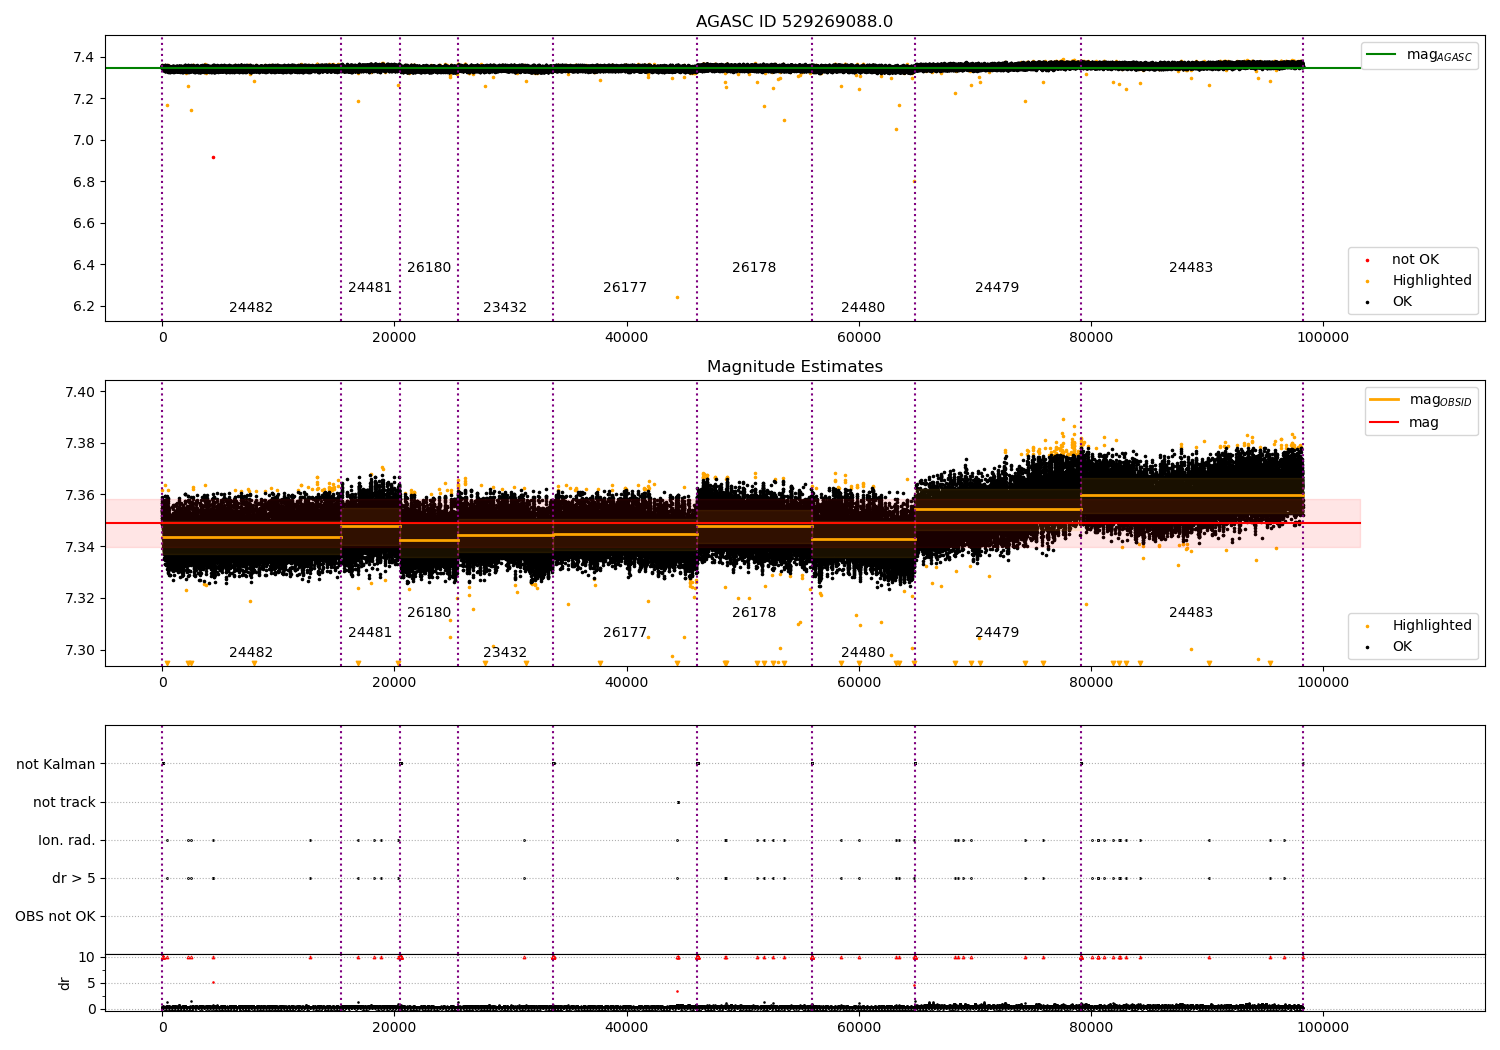Viewport: 1500px width, 1050px height.
Task: Click "Highlighted" in the top plot legend
Action: (1431, 281)
